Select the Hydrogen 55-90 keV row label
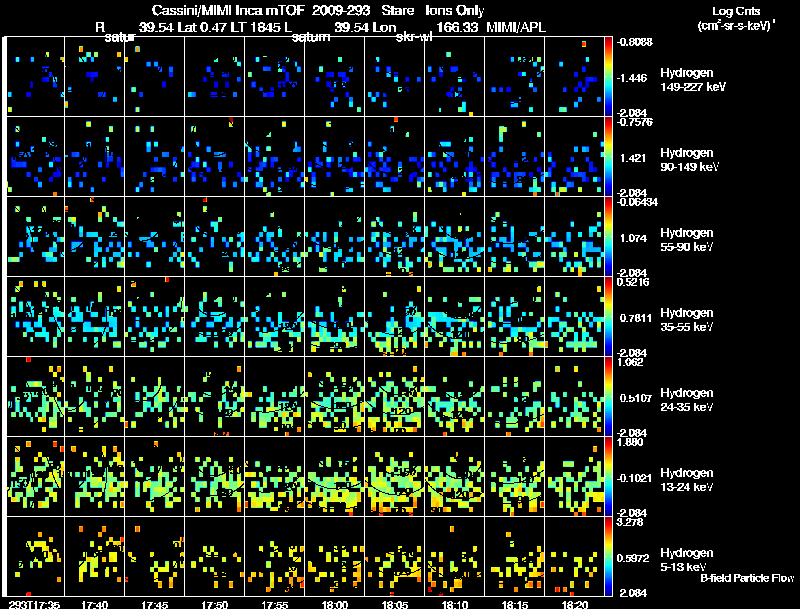 [687, 240]
